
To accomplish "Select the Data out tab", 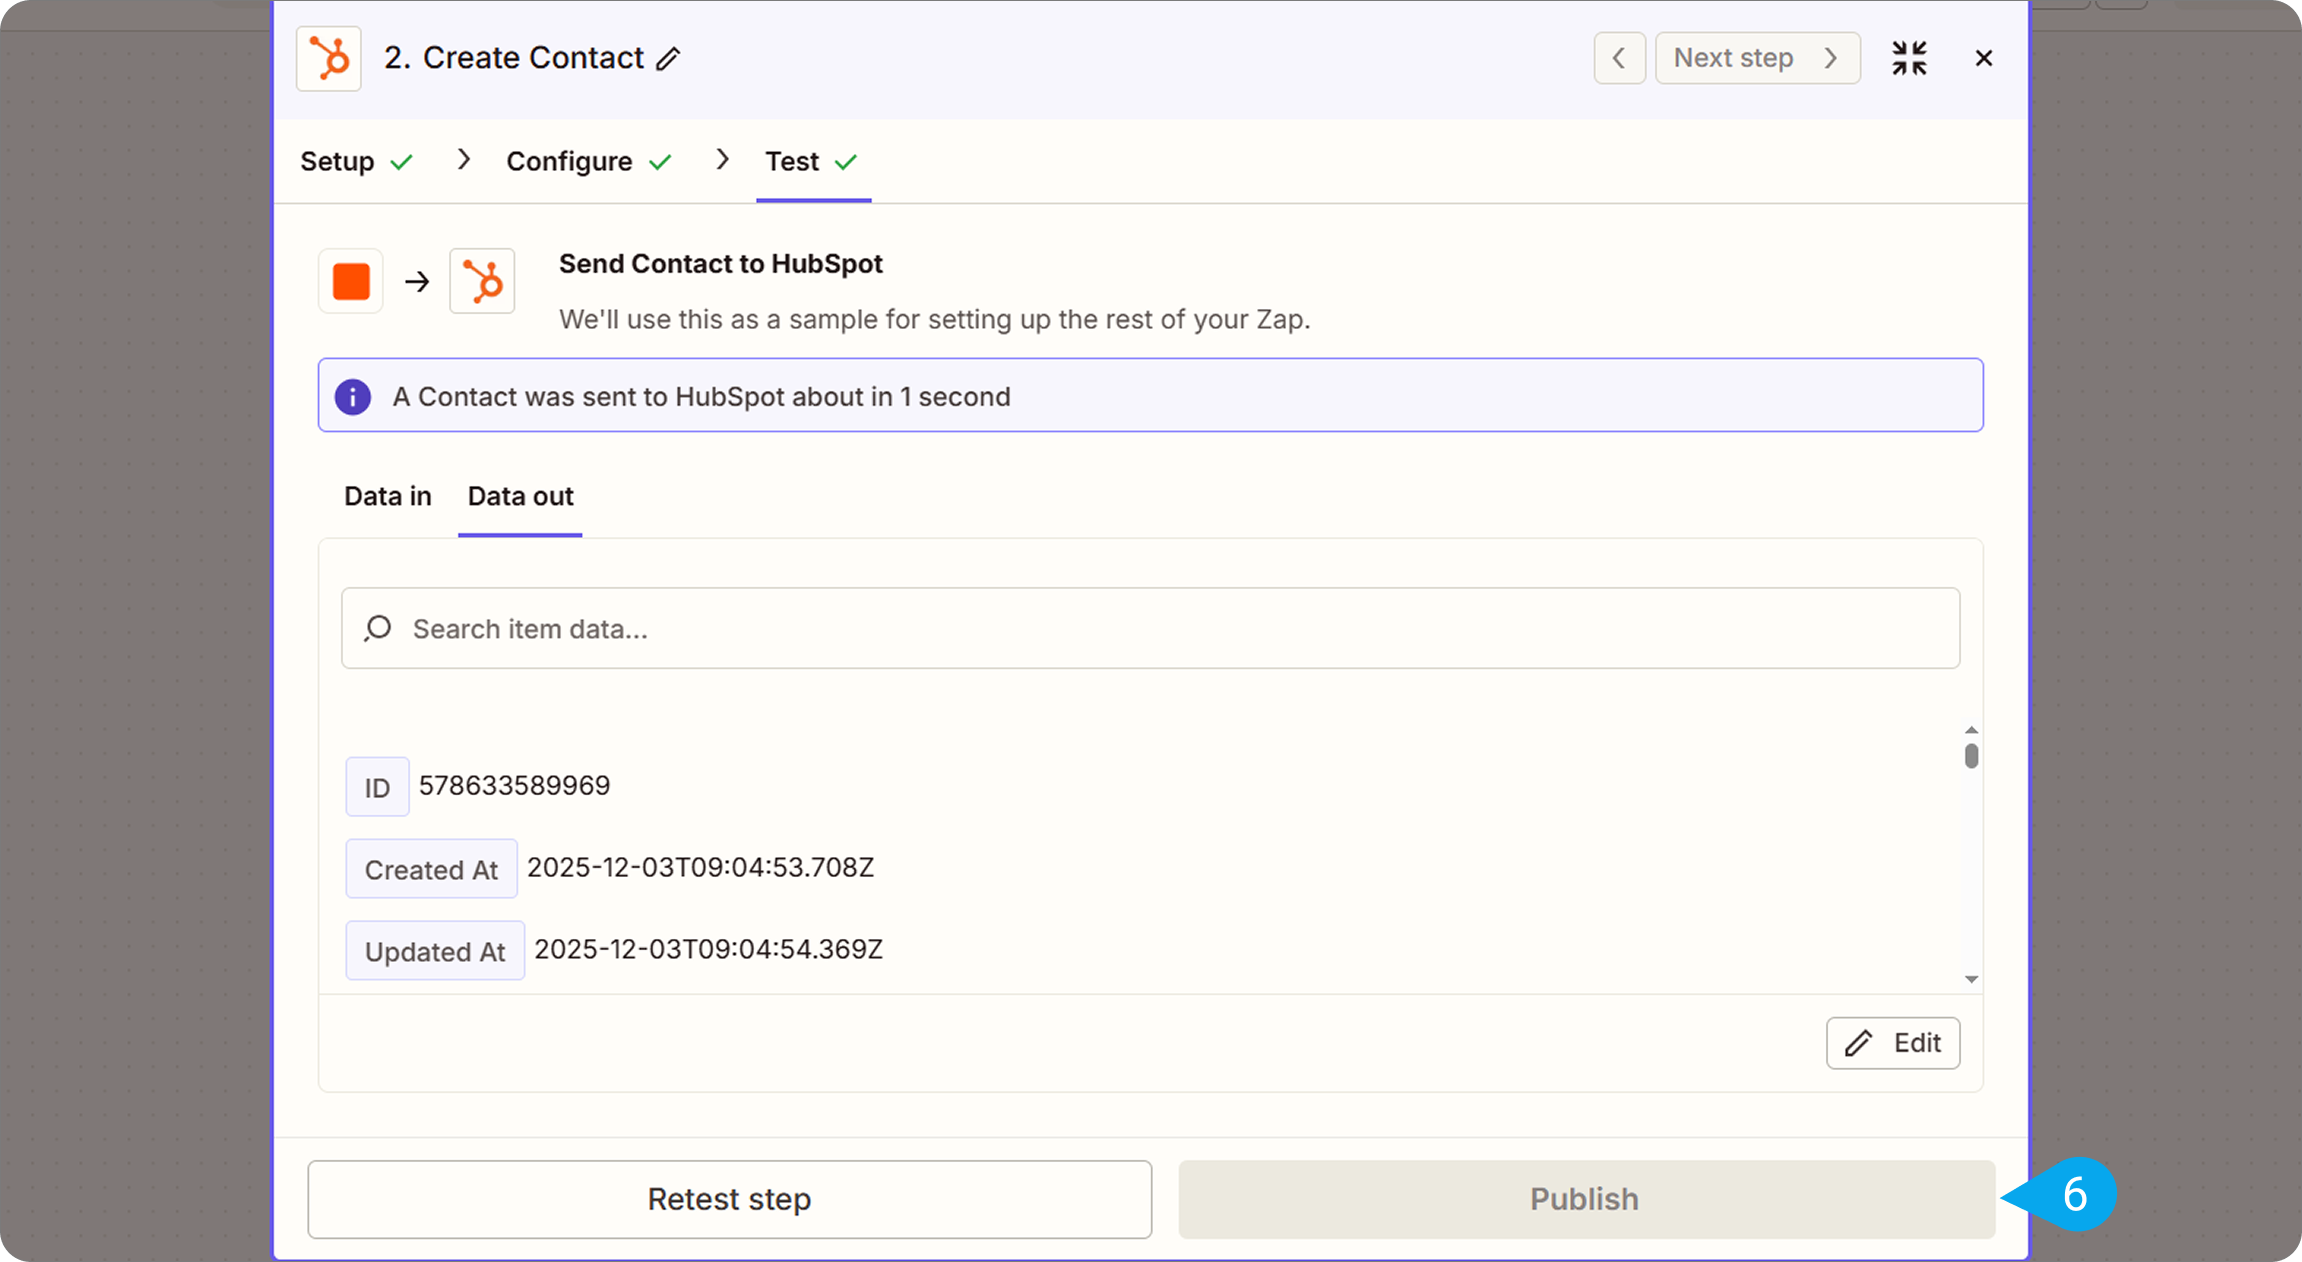I will [520, 496].
